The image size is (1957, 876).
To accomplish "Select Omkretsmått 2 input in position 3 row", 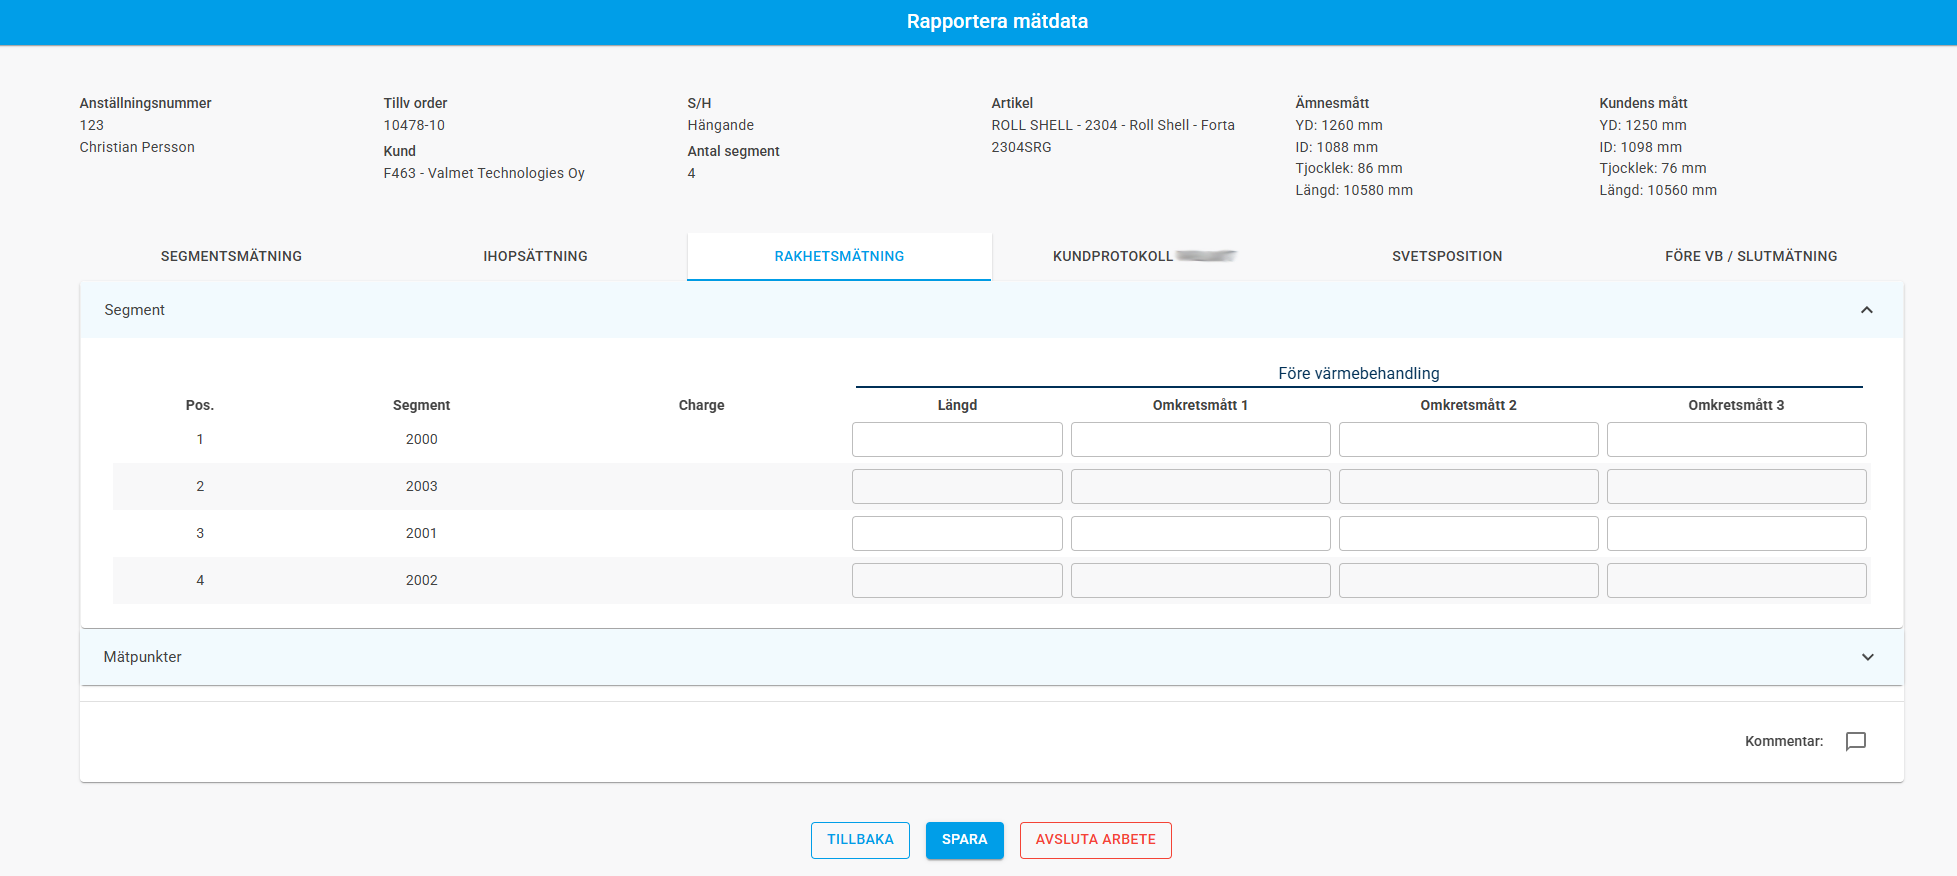I will [x=1468, y=534].
